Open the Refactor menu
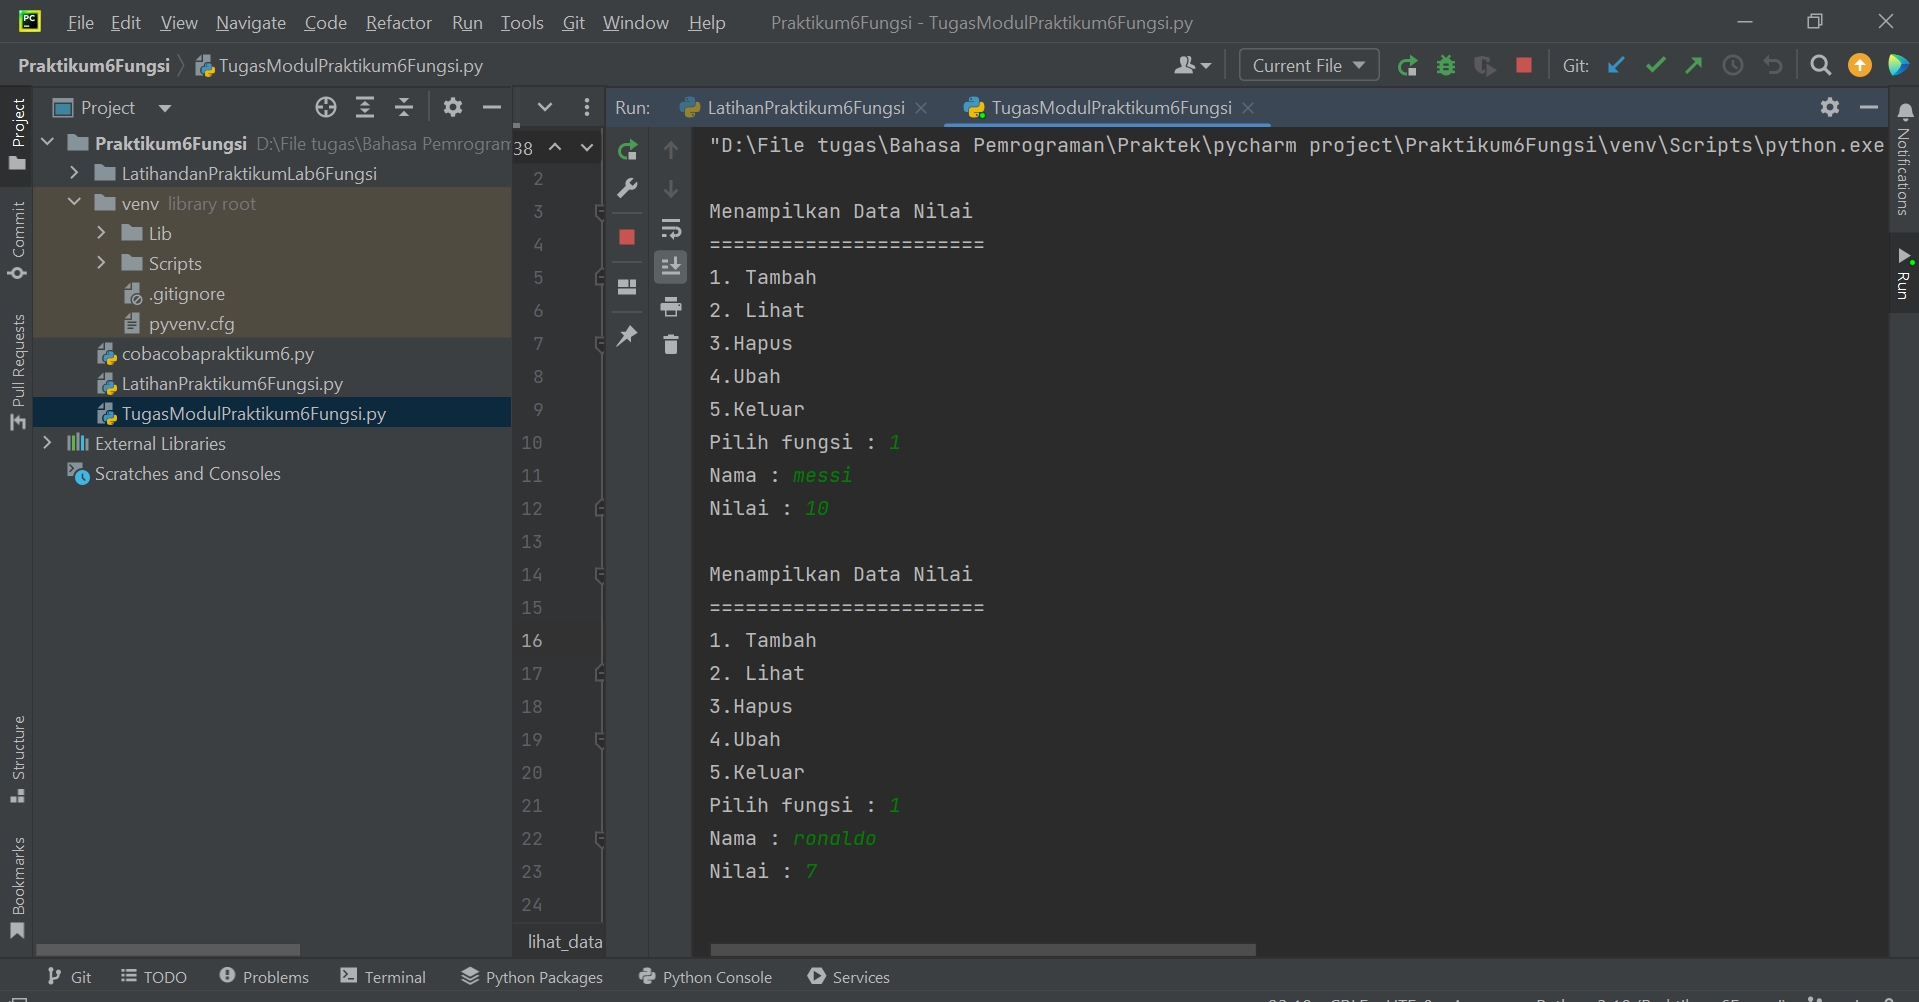The image size is (1919, 1002). click(398, 22)
